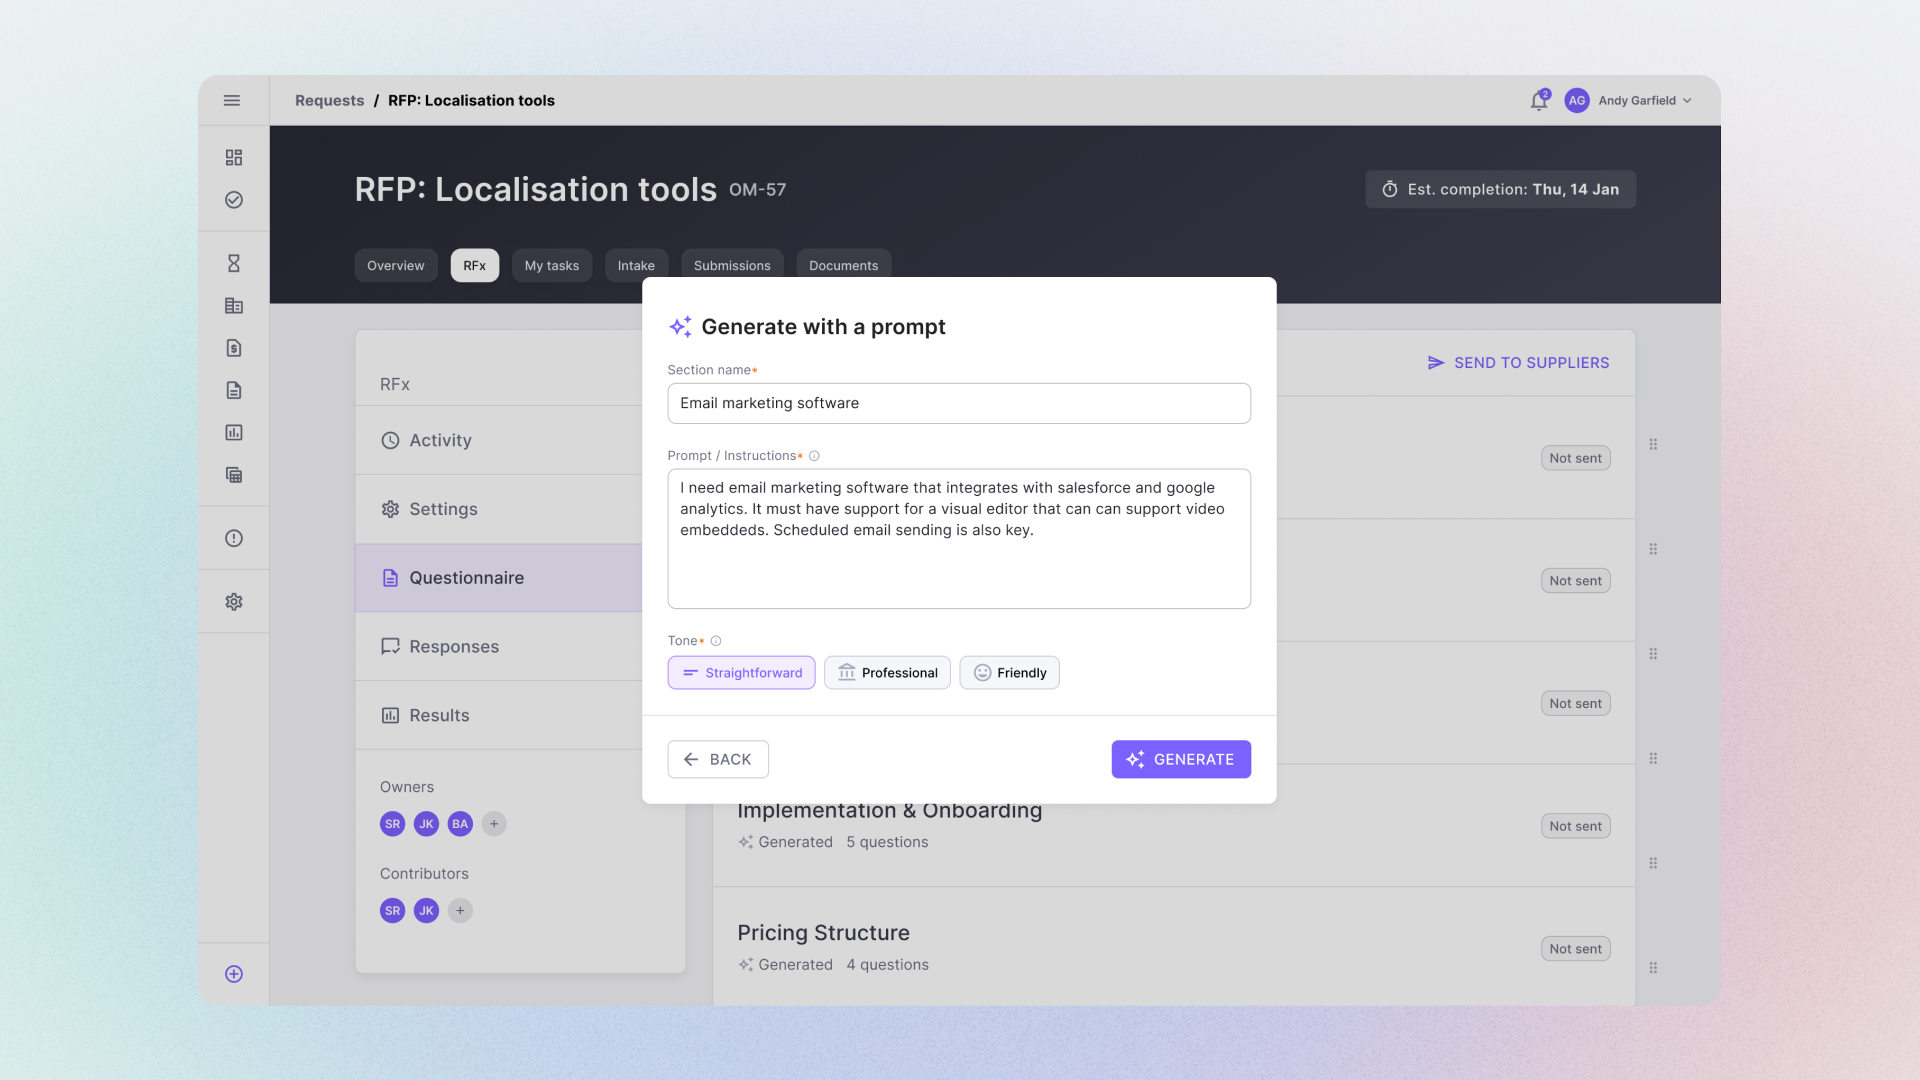Add an owner with the plus button
1920x1080 pixels.
click(494, 824)
